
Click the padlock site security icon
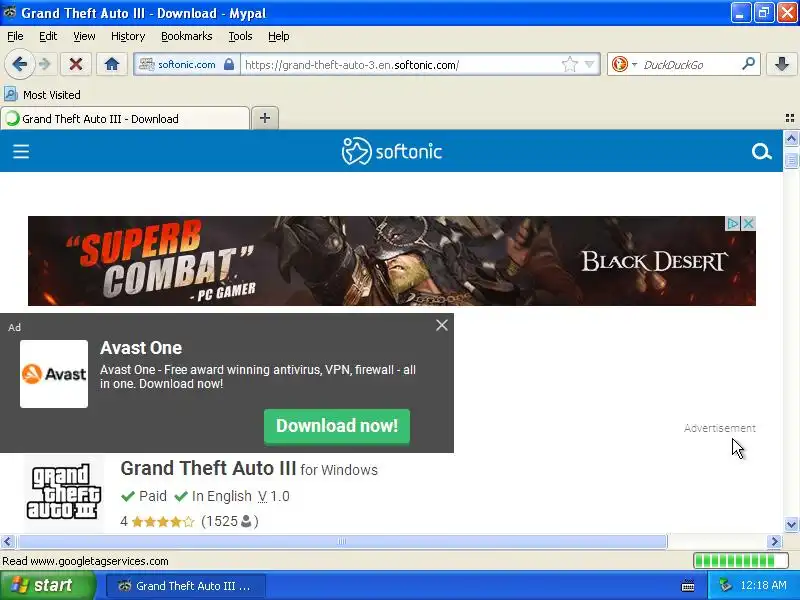click(x=229, y=64)
